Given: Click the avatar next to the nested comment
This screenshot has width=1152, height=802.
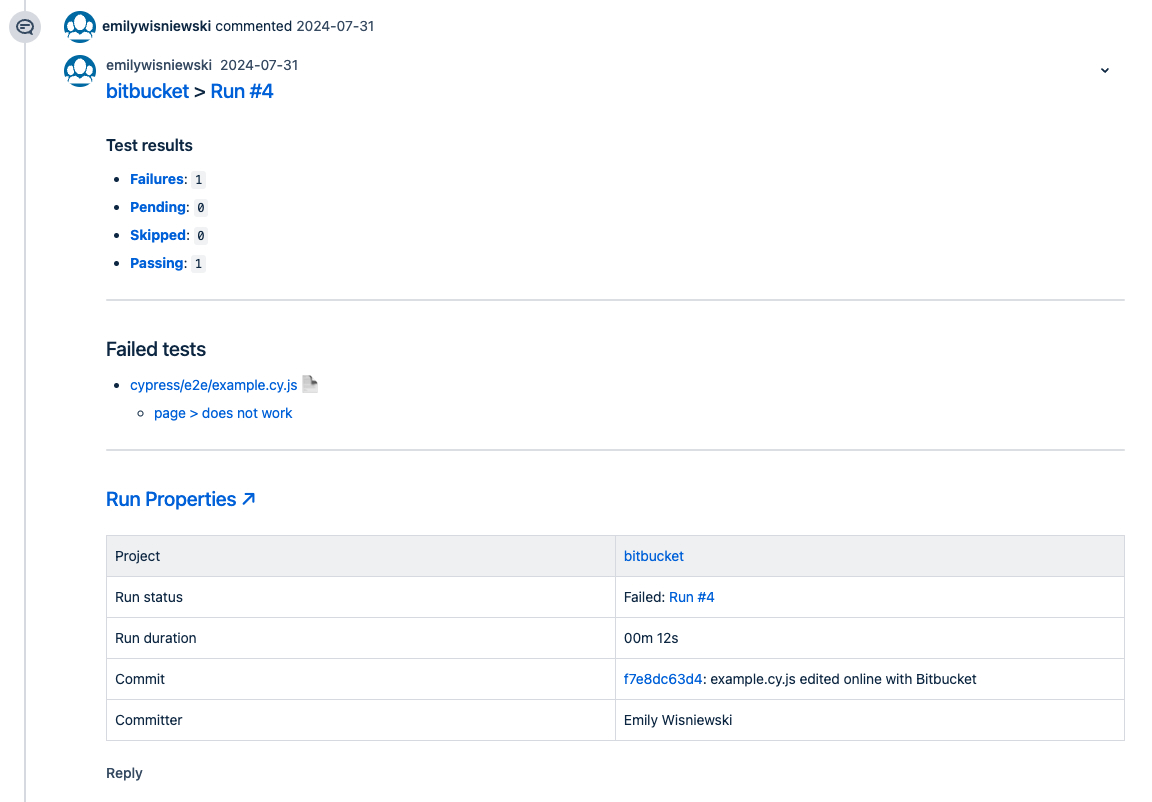Looking at the screenshot, I should pos(79,71).
